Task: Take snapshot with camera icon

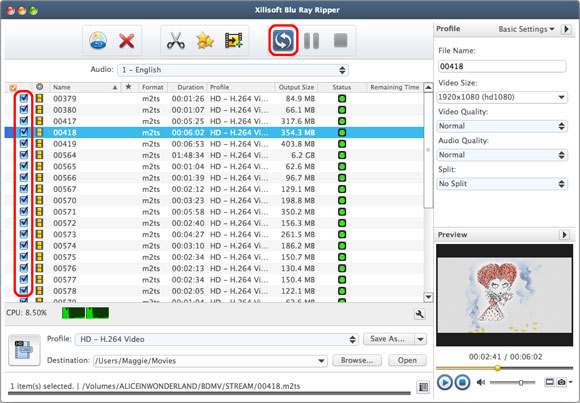Action: tap(562, 382)
